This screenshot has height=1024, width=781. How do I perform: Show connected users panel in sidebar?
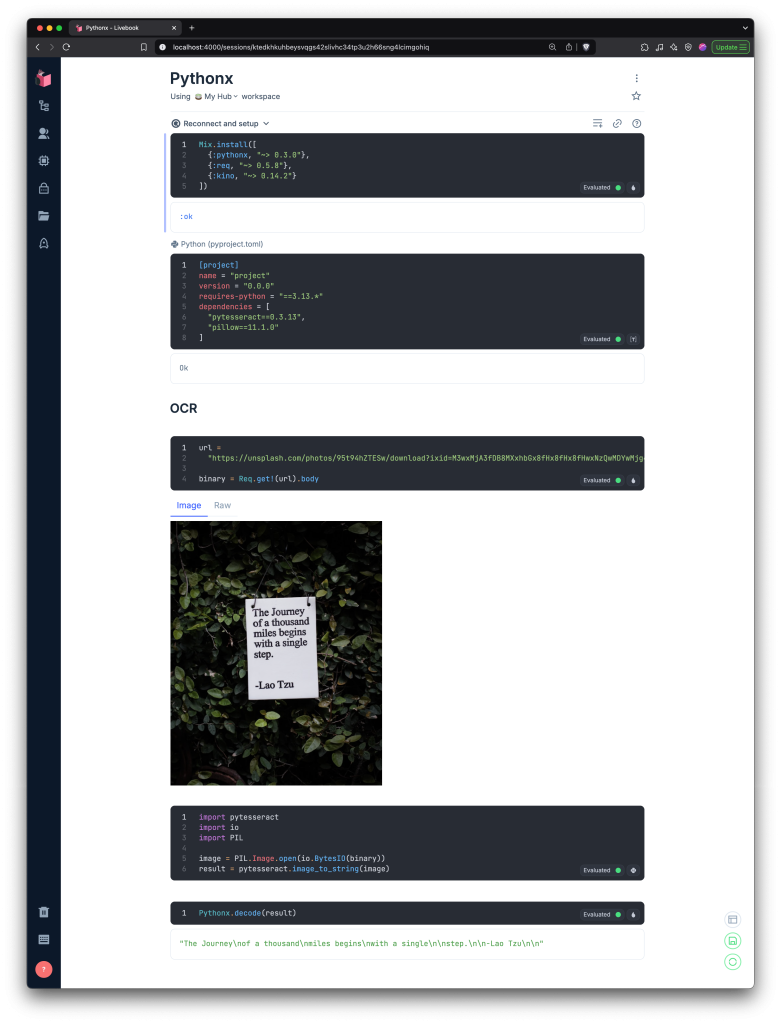click(x=44, y=133)
